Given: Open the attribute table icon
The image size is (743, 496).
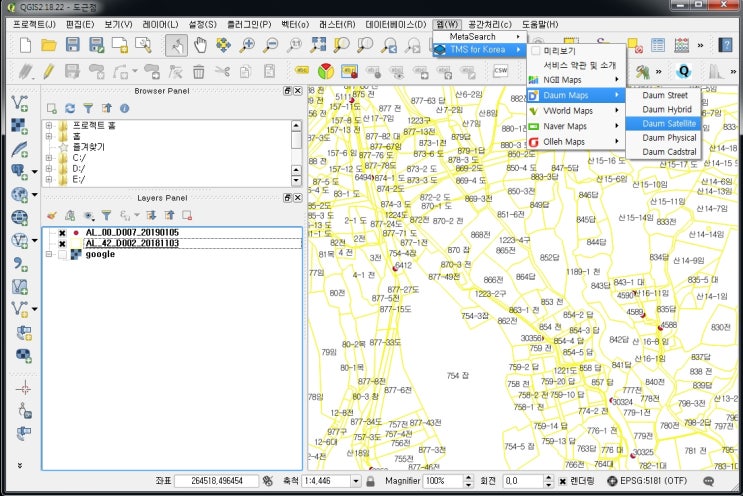Looking at the screenshot, I should [658, 45].
